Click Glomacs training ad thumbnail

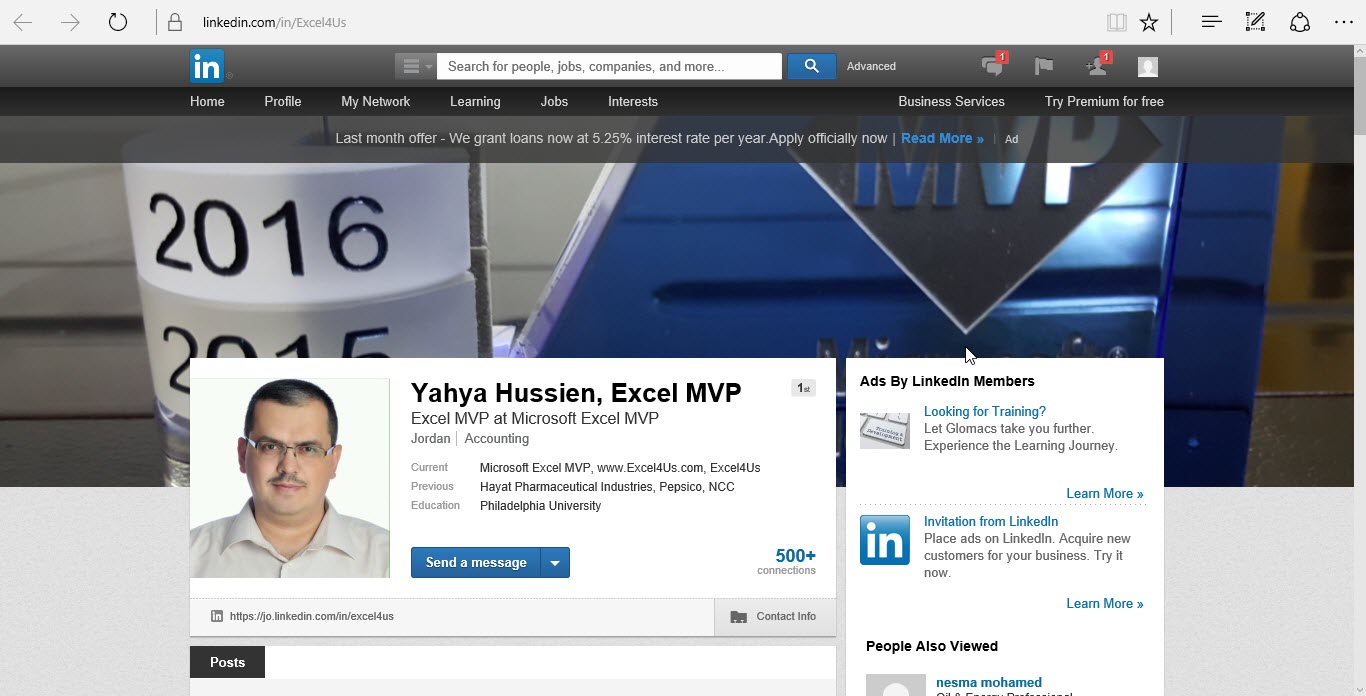pyautogui.click(x=885, y=429)
